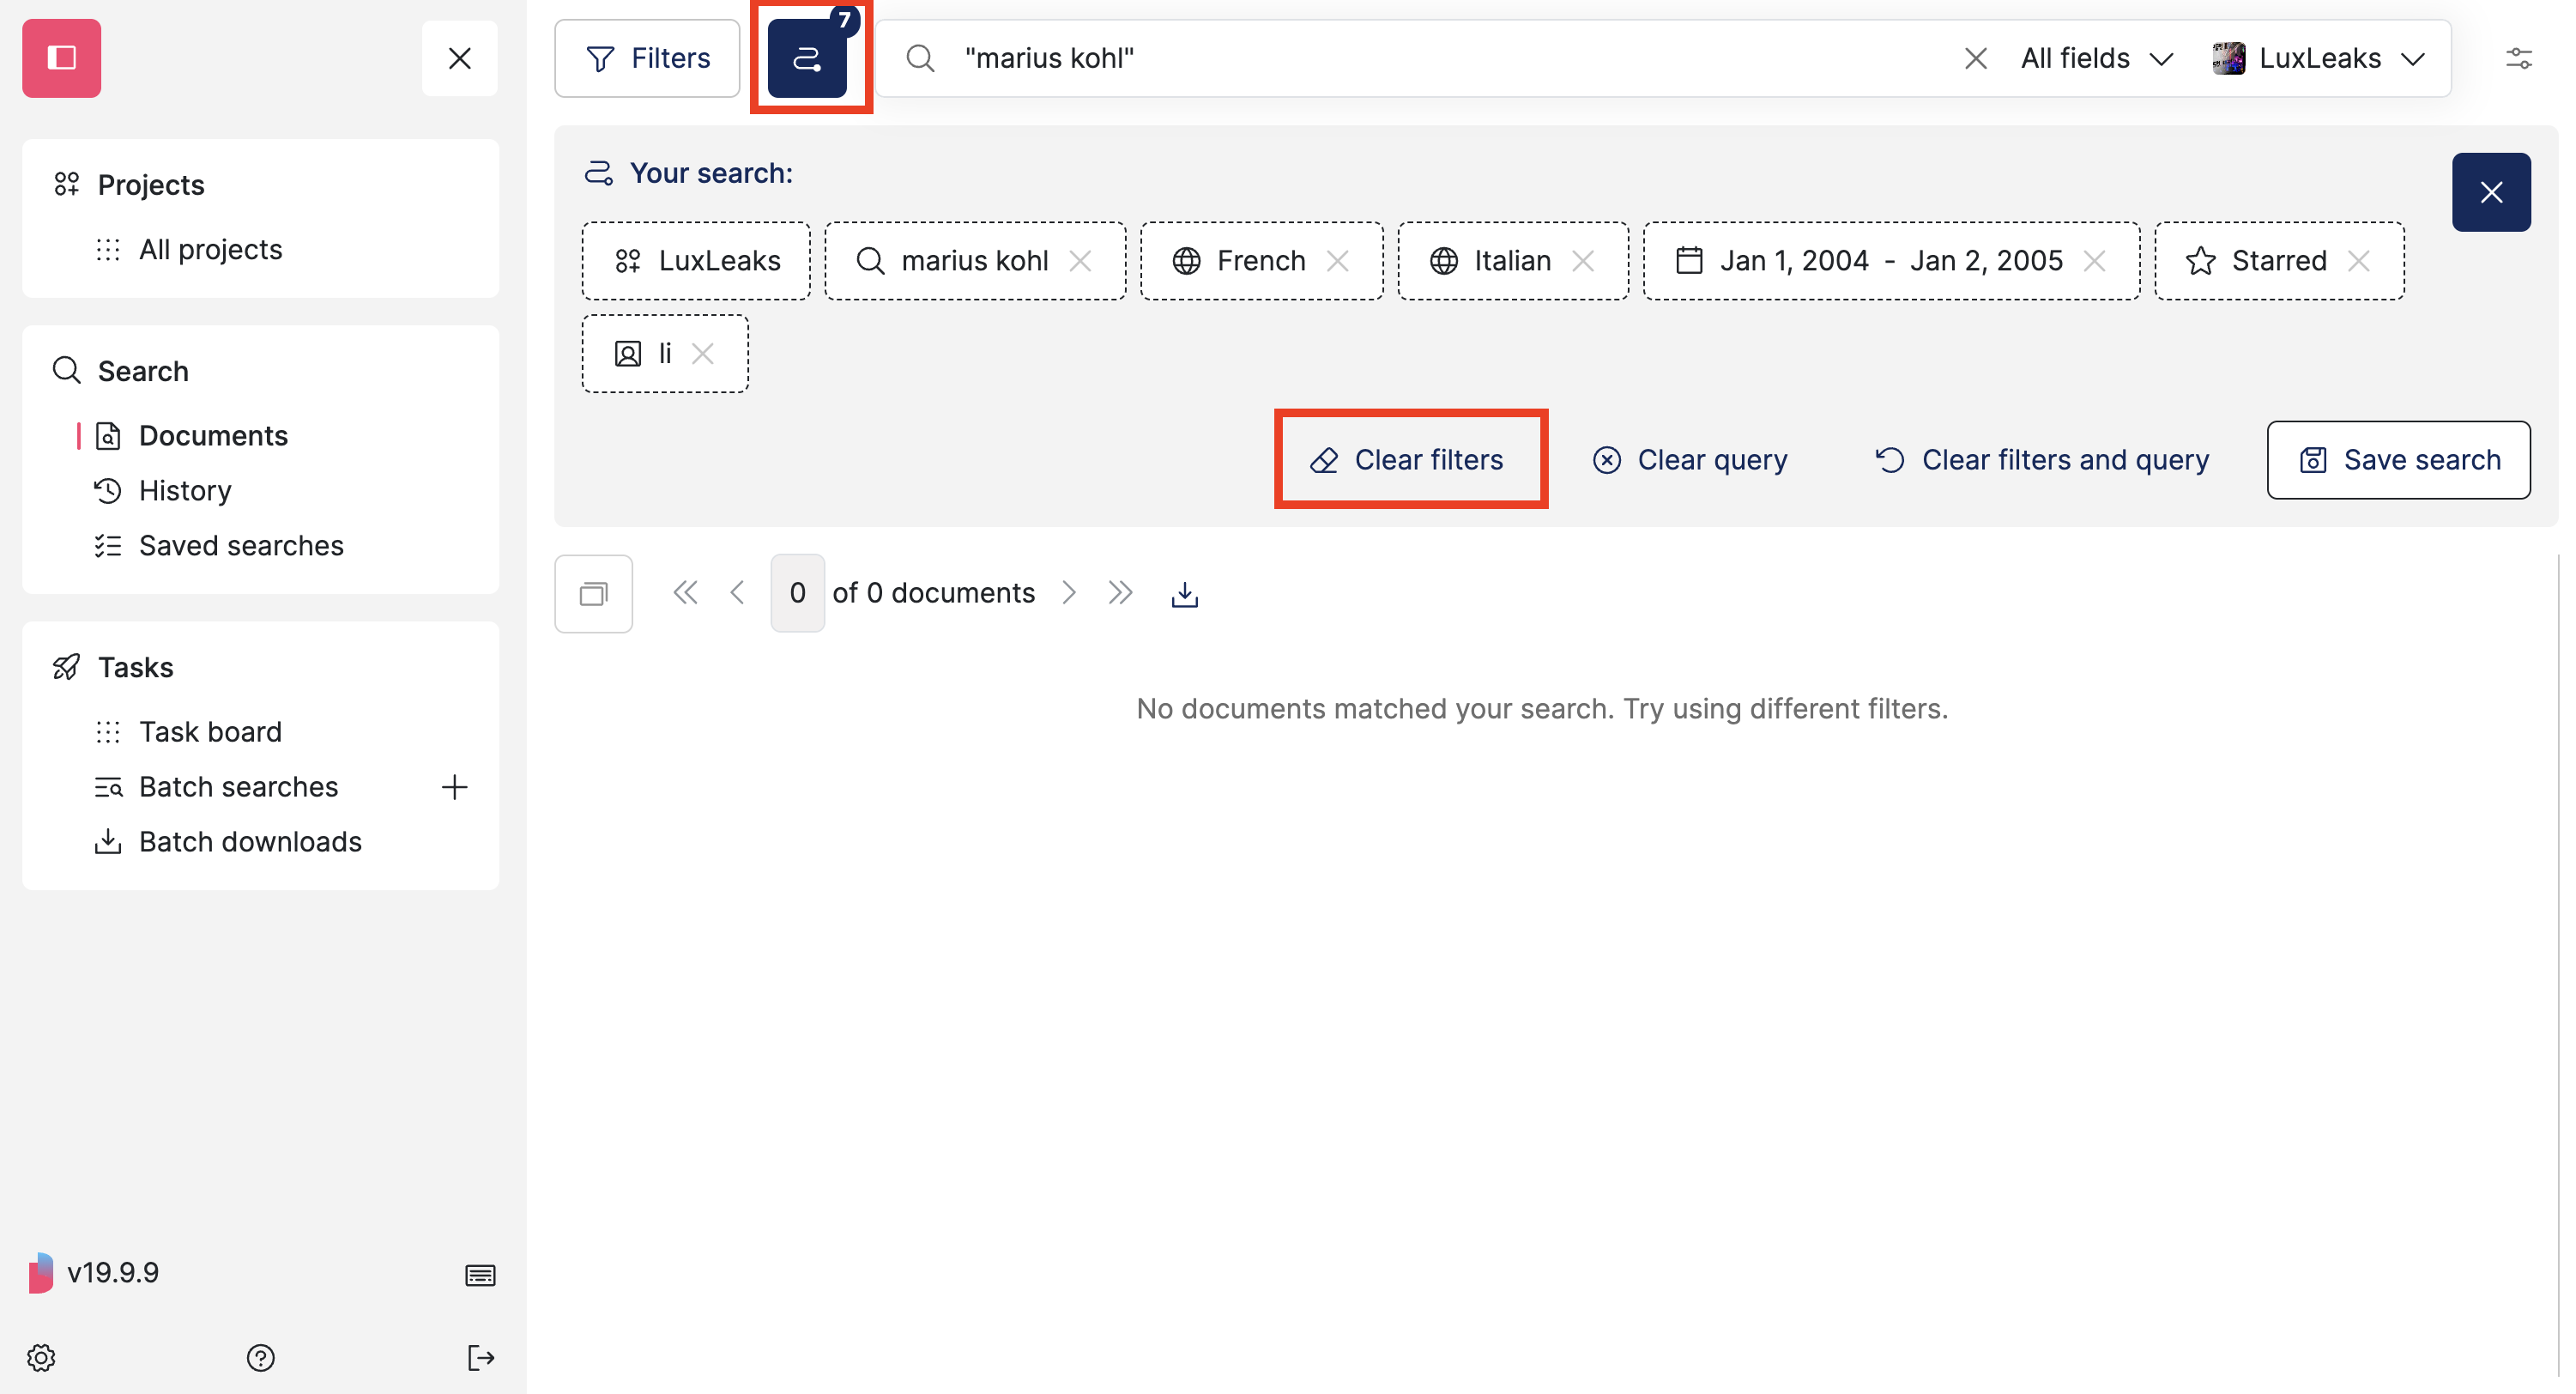This screenshot has height=1394, width=2576.
Task: Open the All fields dropdown
Action: [x=2096, y=58]
